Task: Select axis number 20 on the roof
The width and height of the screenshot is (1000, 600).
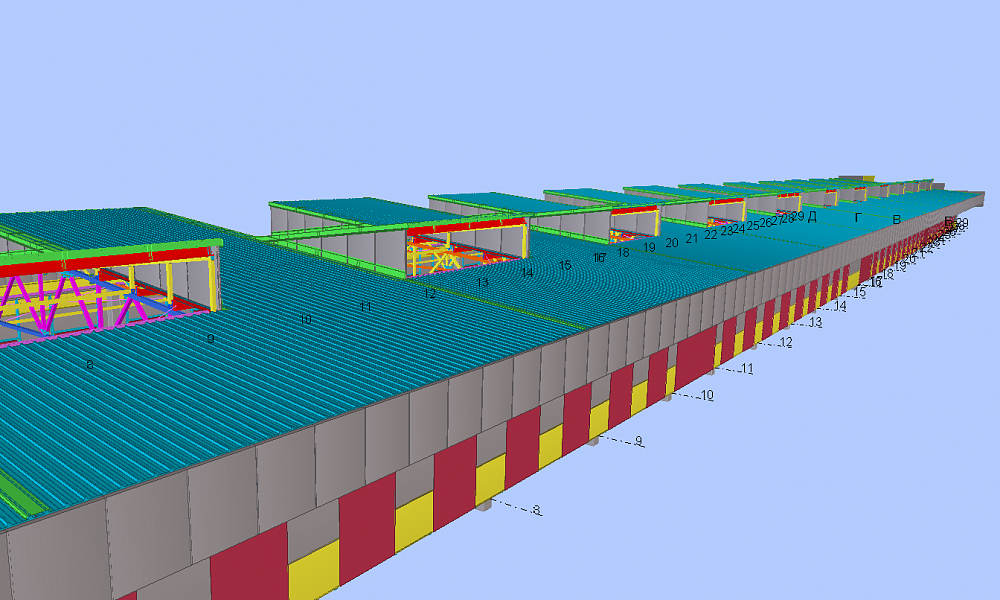Action: tap(672, 242)
